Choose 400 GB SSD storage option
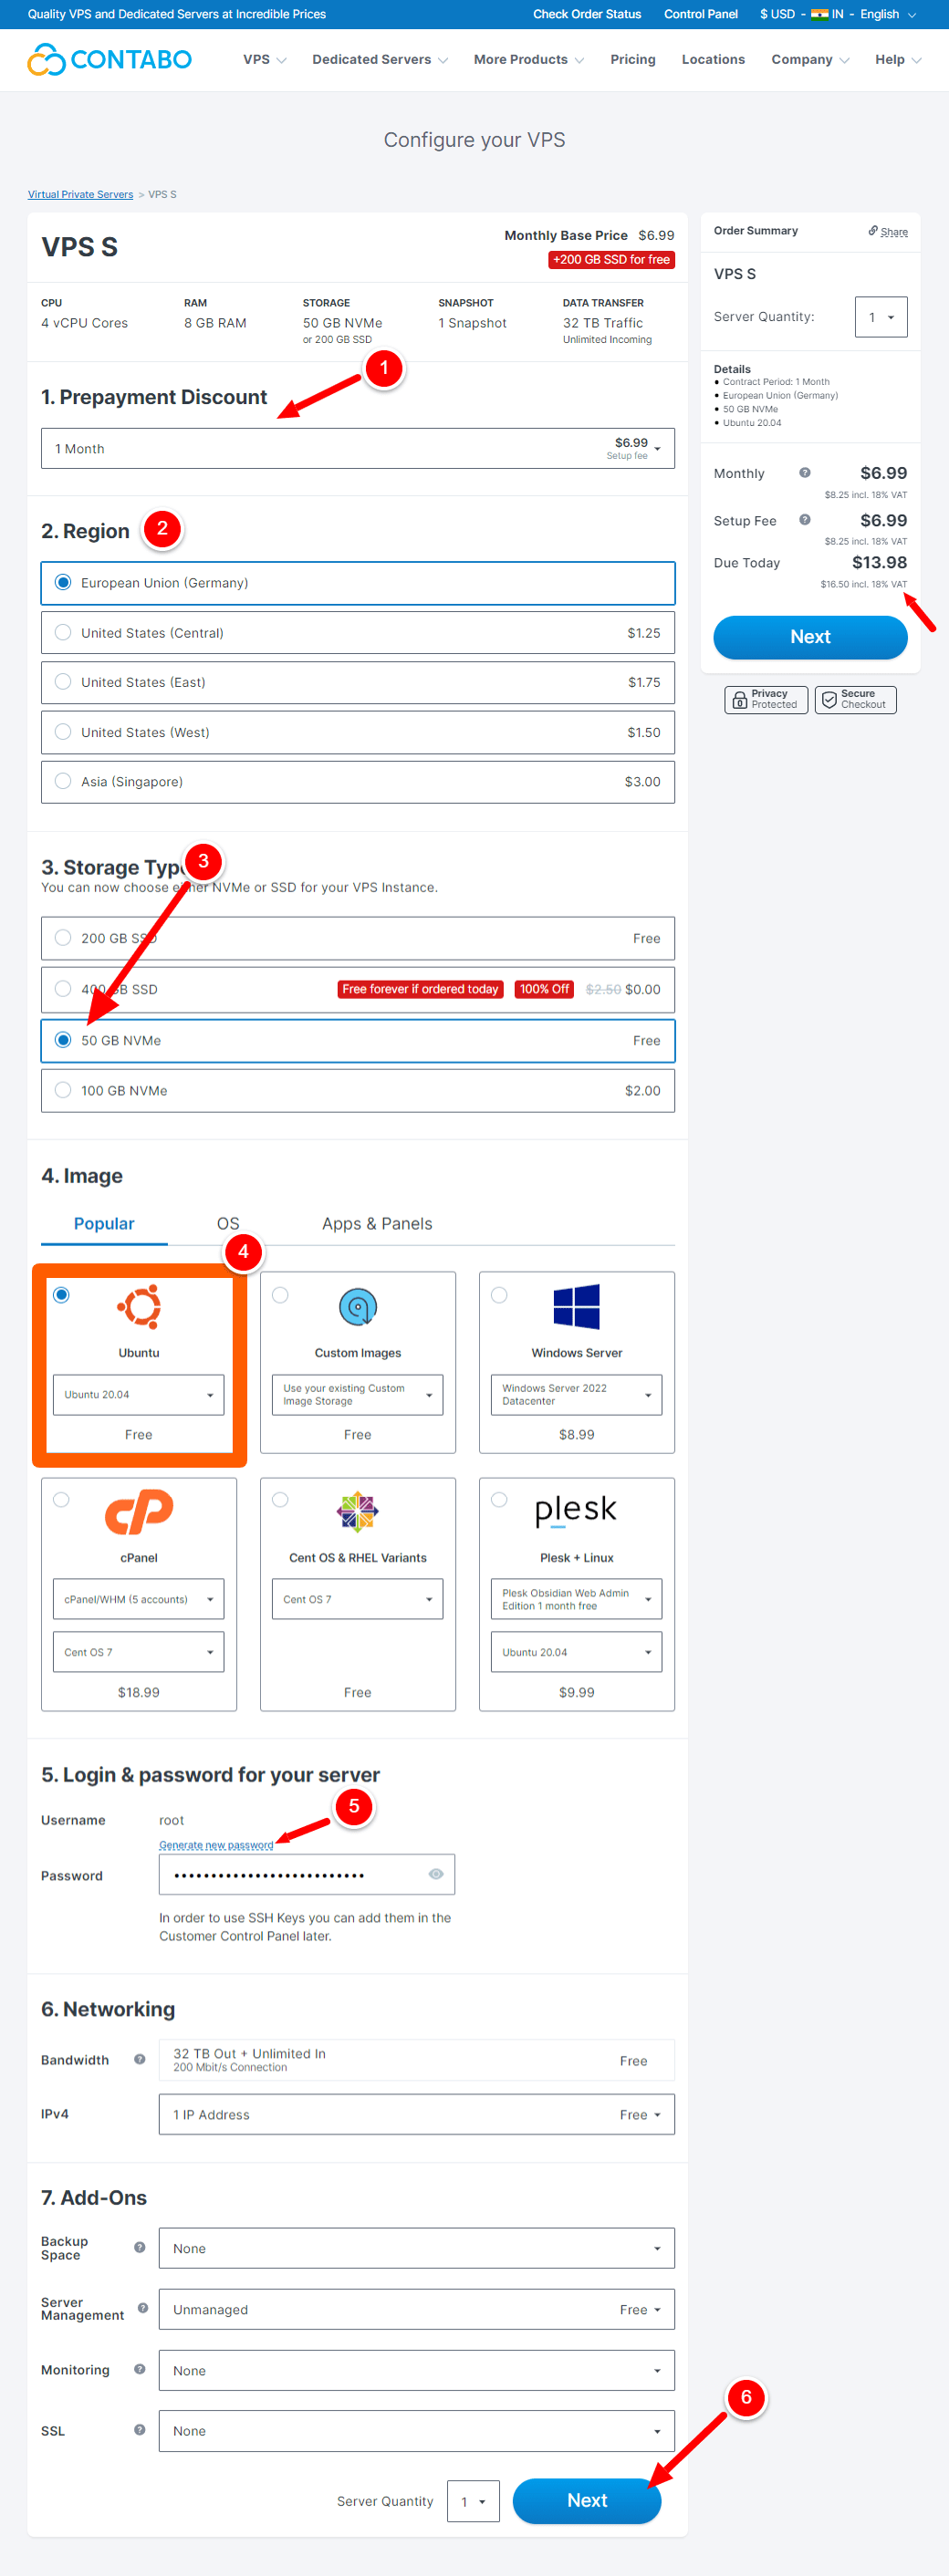The image size is (949, 2576). click(x=358, y=989)
